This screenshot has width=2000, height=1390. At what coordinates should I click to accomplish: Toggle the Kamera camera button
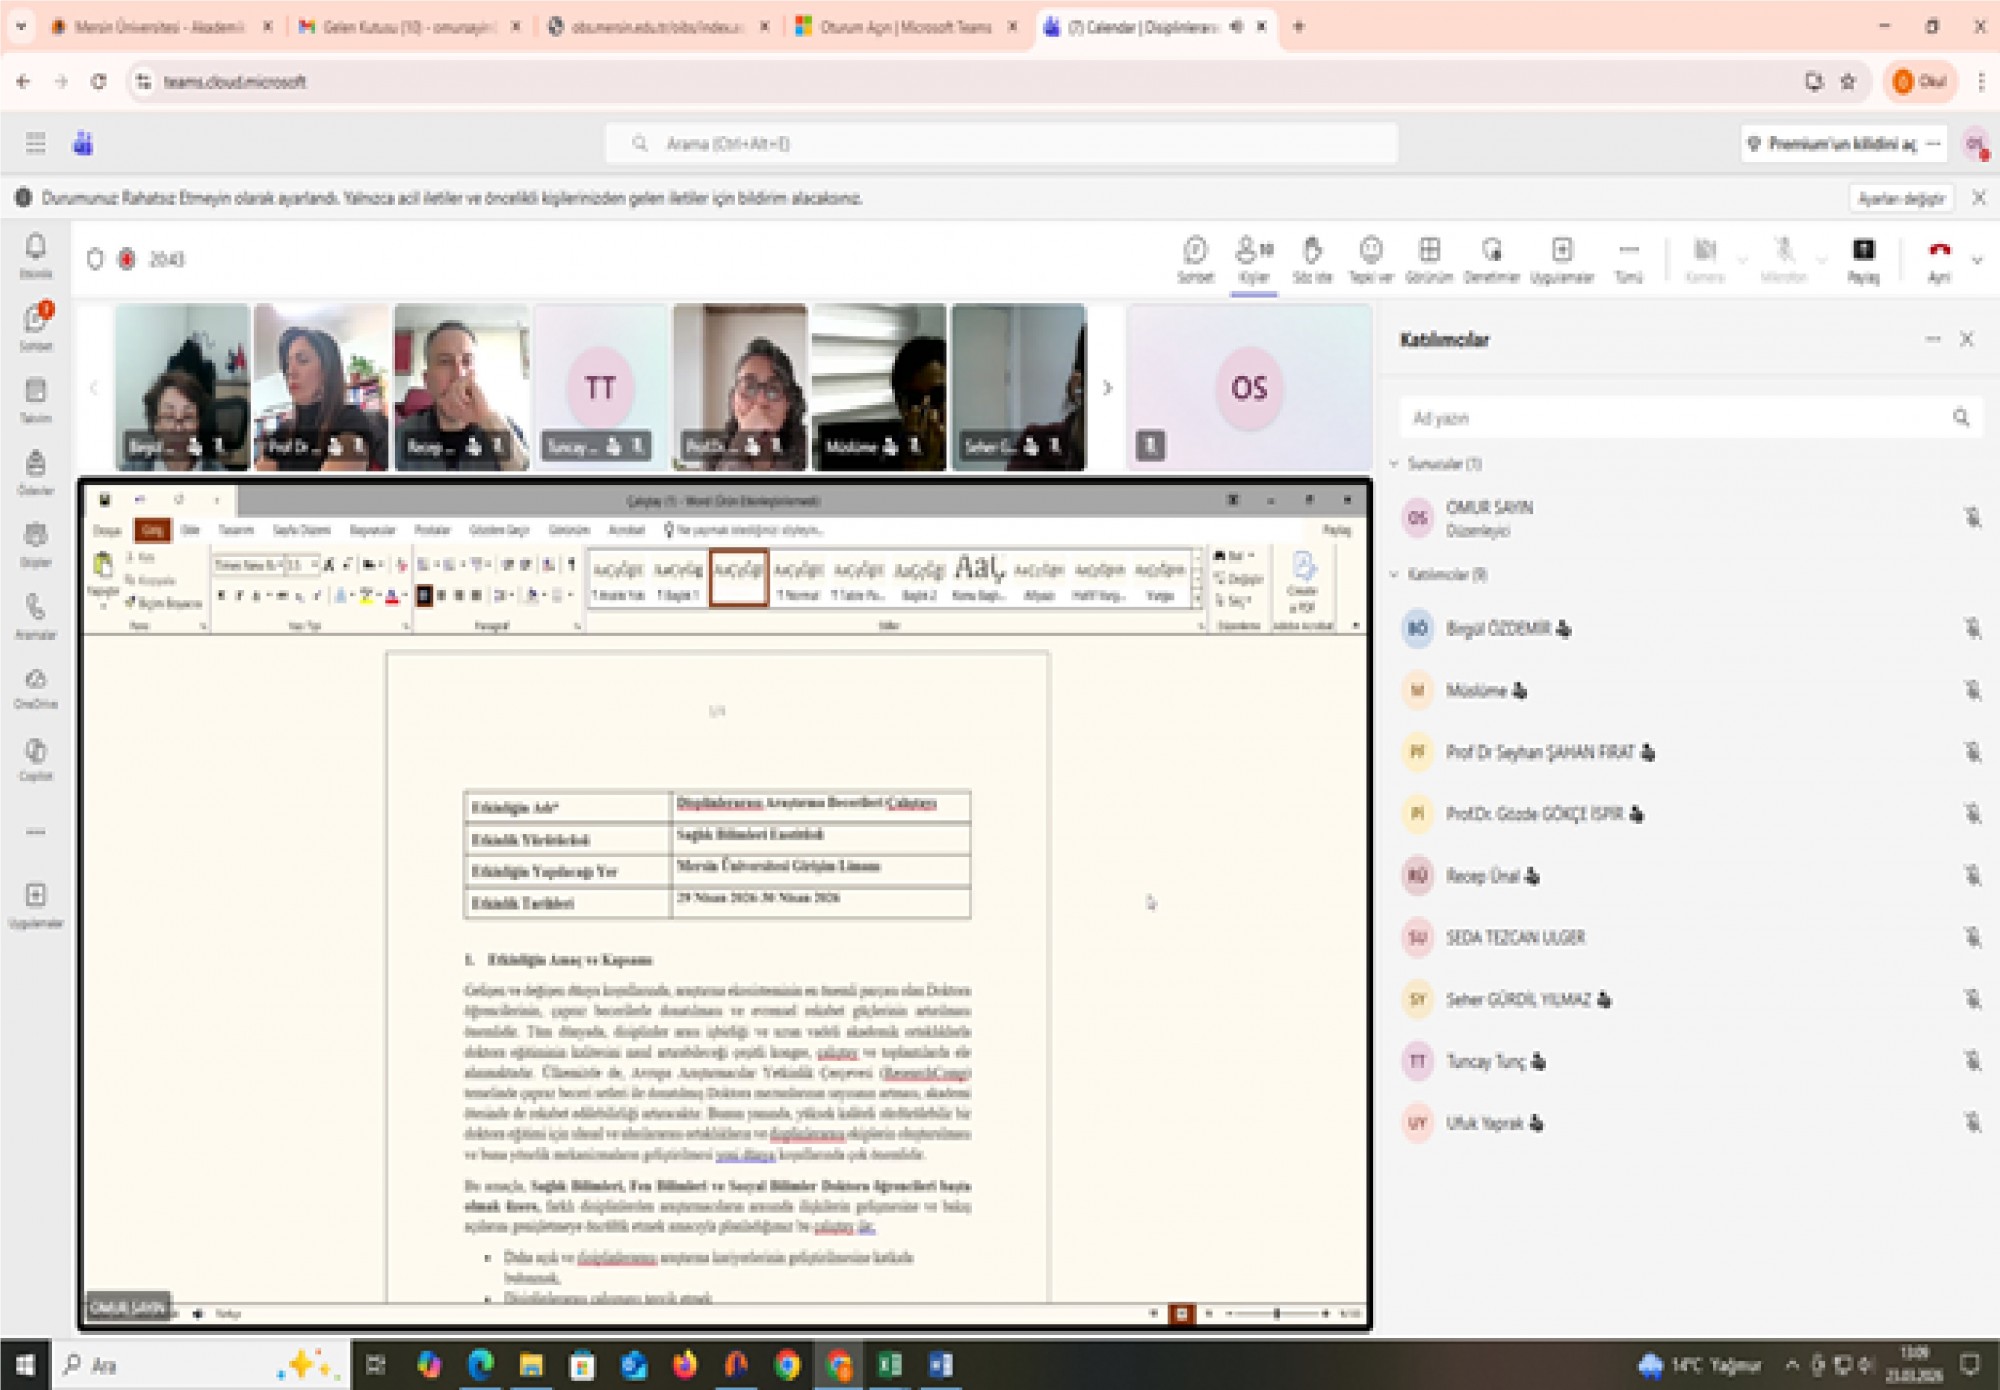[1705, 258]
